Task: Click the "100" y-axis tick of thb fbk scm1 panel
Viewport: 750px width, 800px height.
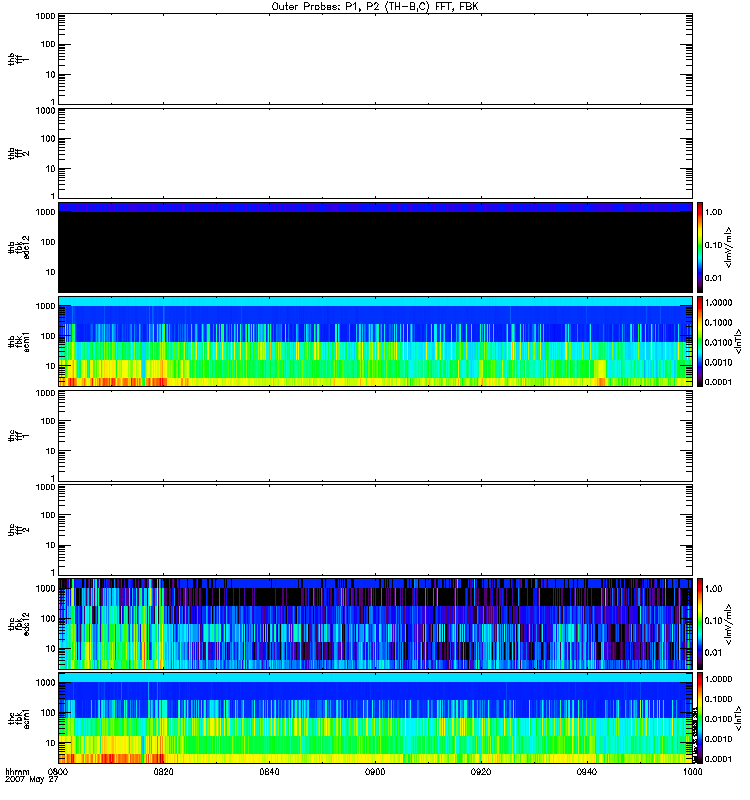Action: [x=48, y=336]
